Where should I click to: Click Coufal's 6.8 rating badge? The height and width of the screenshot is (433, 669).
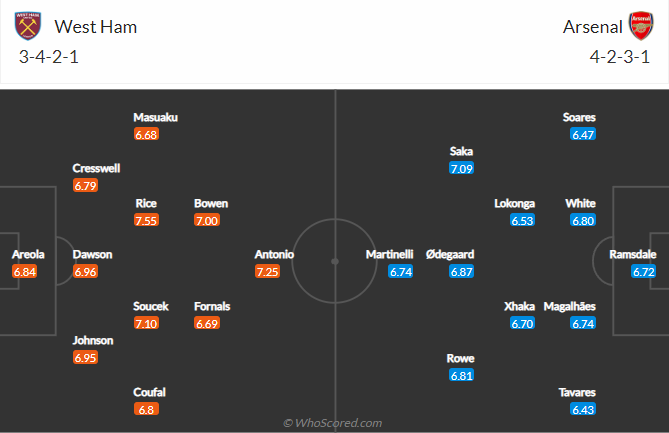146,409
